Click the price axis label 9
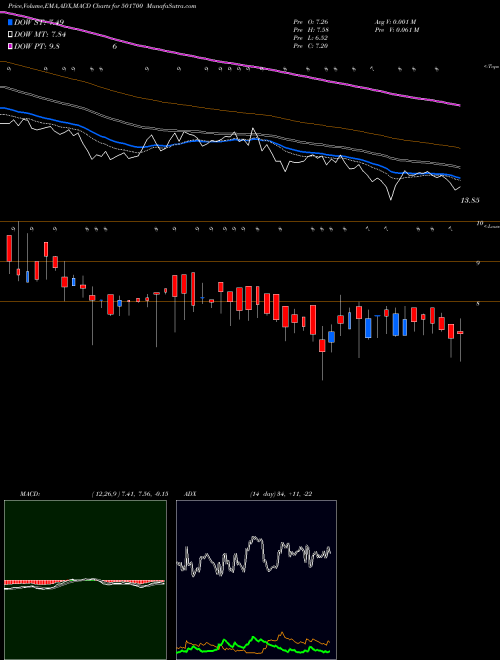Screen dimensions: 500x660 tap(478, 263)
